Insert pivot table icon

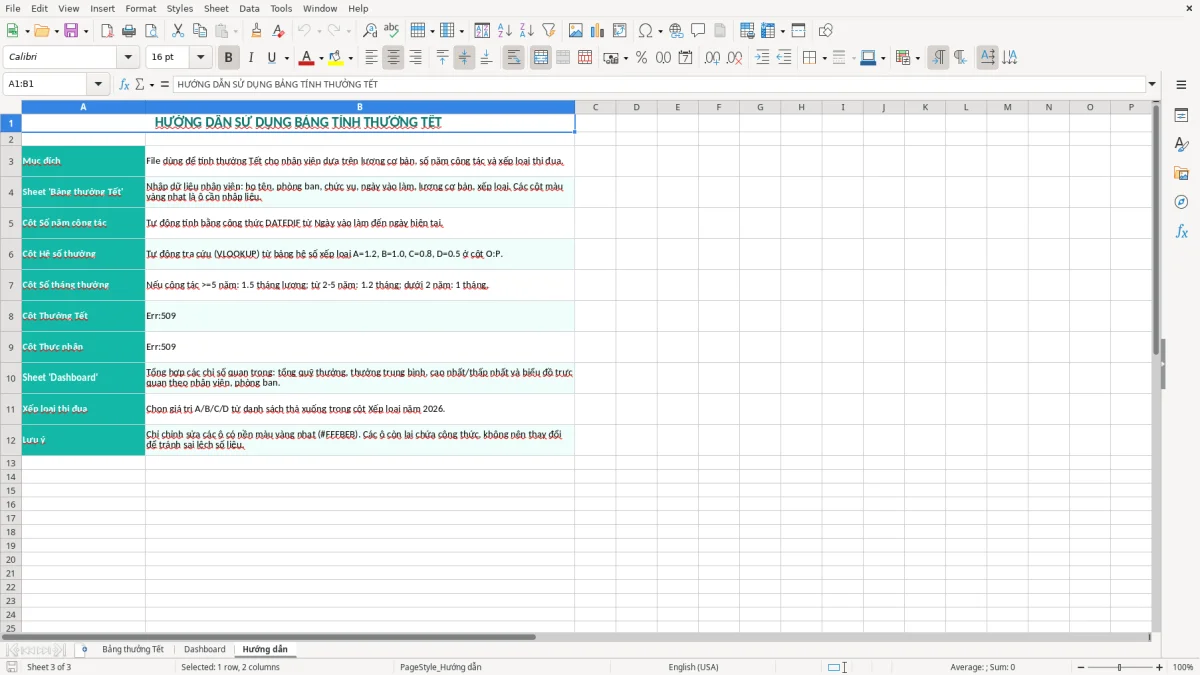tap(620, 31)
